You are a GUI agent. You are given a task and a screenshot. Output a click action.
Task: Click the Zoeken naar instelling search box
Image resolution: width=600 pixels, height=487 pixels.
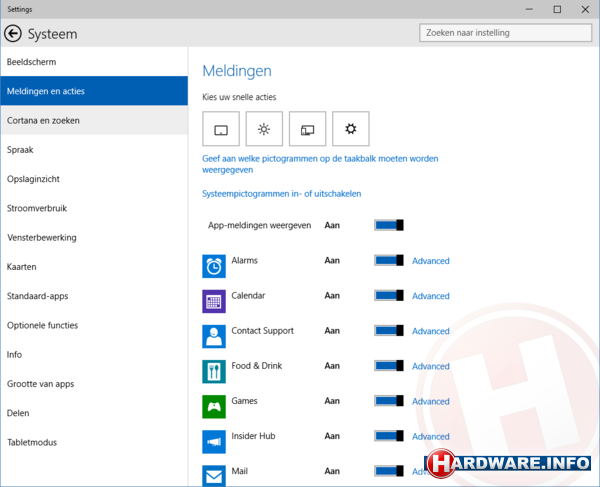point(503,33)
